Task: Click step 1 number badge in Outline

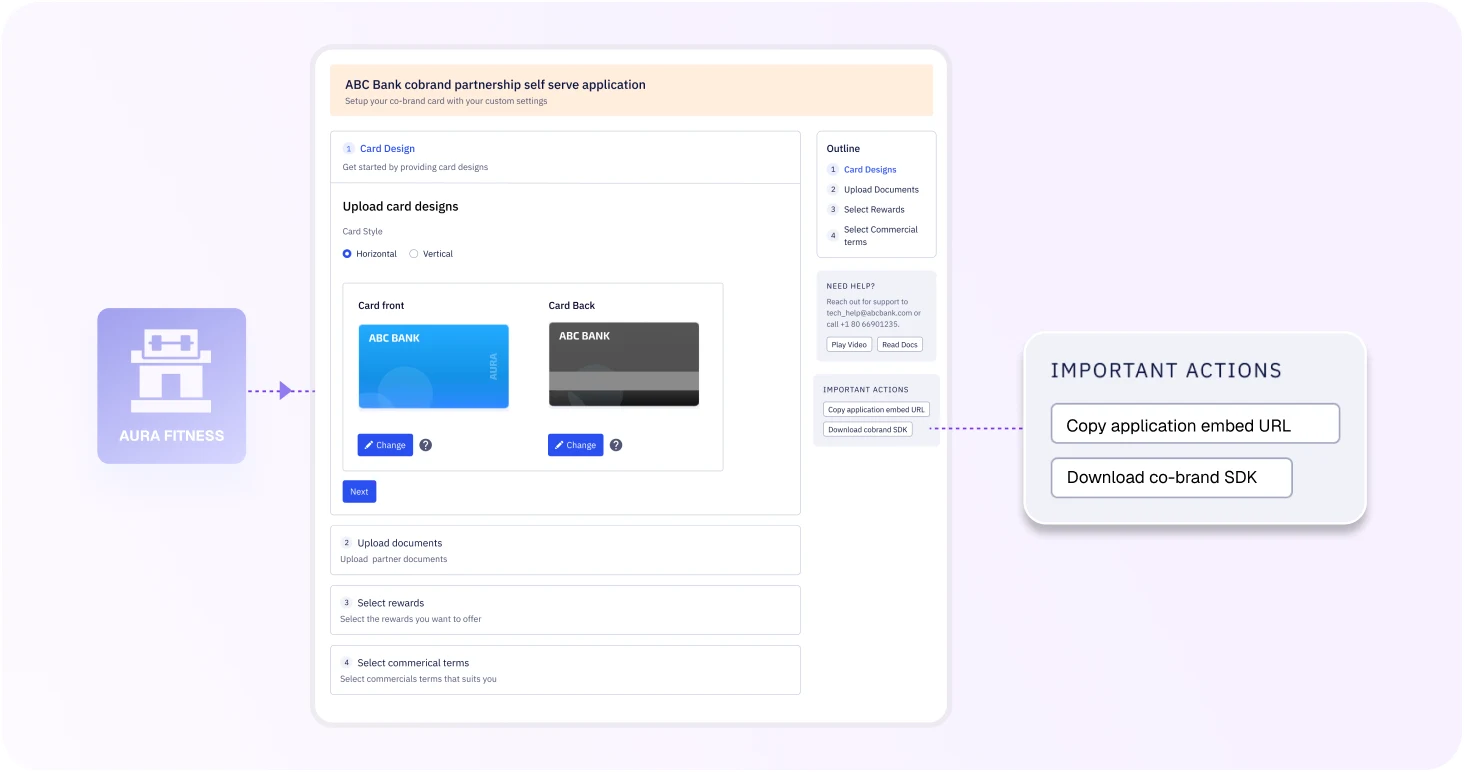Action: [x=833, y=170]
